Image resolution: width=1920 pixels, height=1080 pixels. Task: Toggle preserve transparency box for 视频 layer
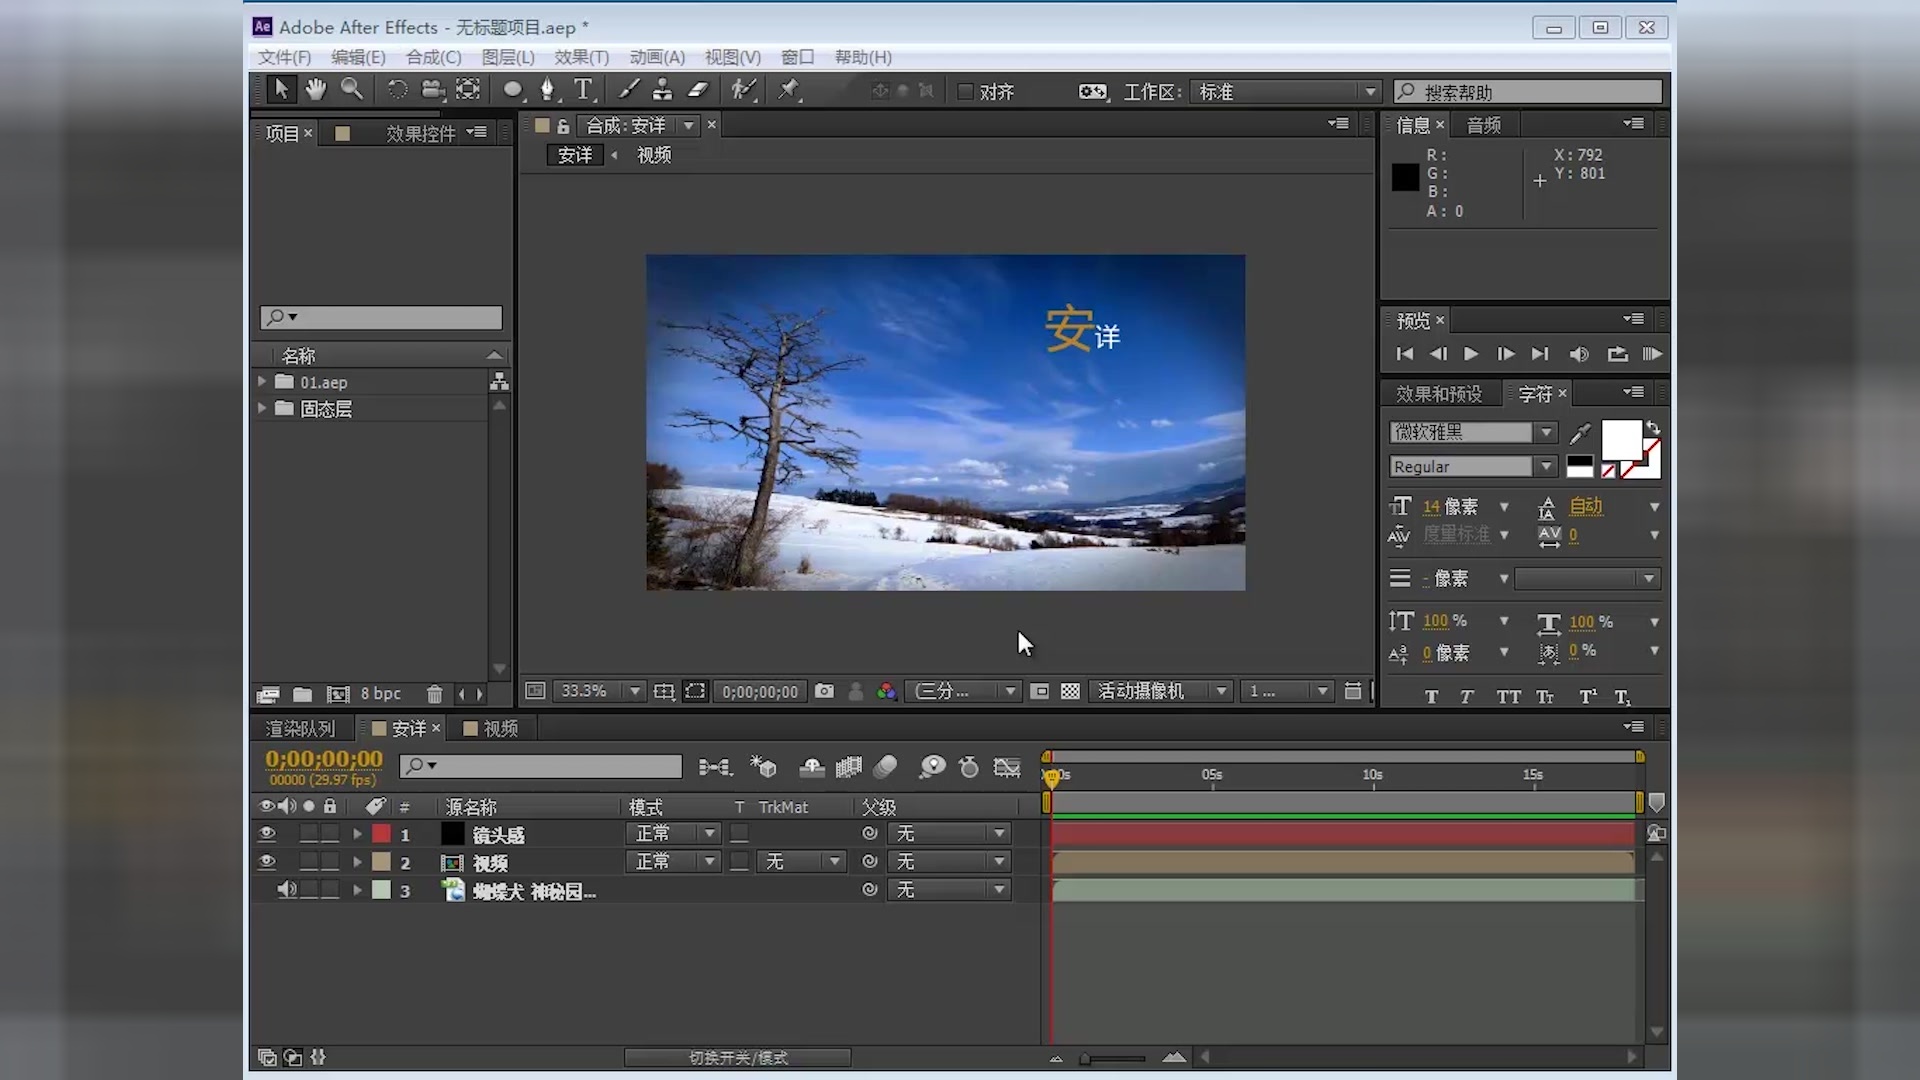739,861
